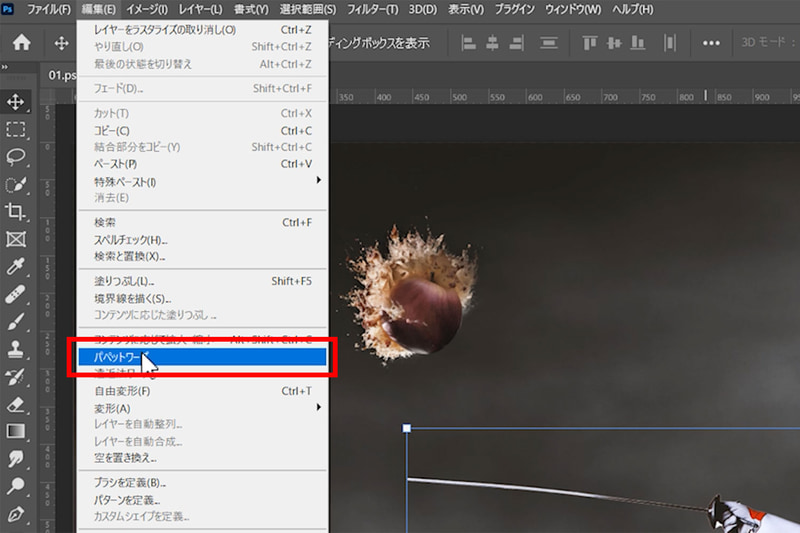Open the 3D(D) menu
Screen dimensions: 800x533
422,9
